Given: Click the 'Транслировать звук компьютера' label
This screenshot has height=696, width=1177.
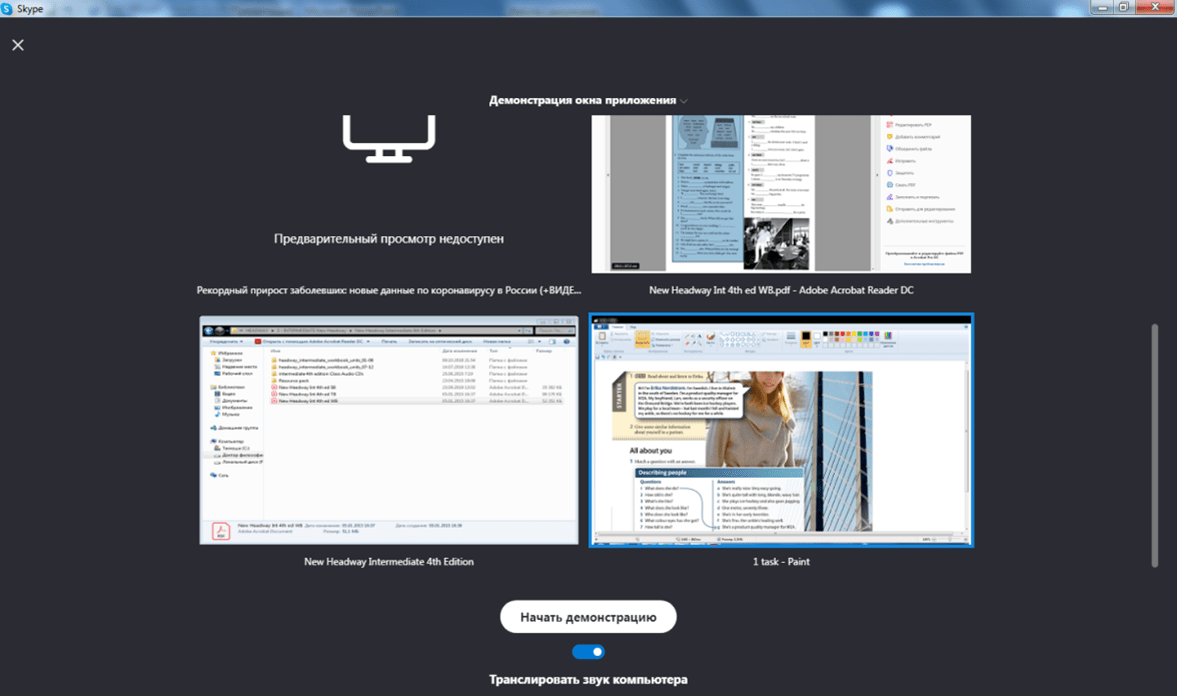Looking at the screenshot, I should 588,680.
